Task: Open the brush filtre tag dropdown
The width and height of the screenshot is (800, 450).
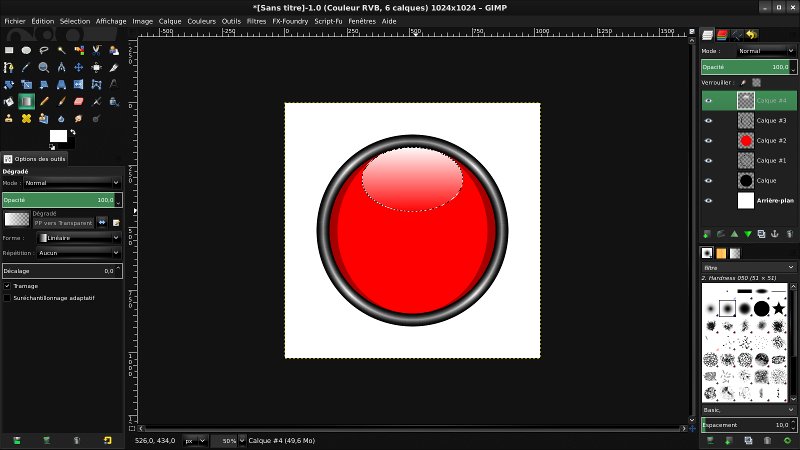Action: [748, 267]
